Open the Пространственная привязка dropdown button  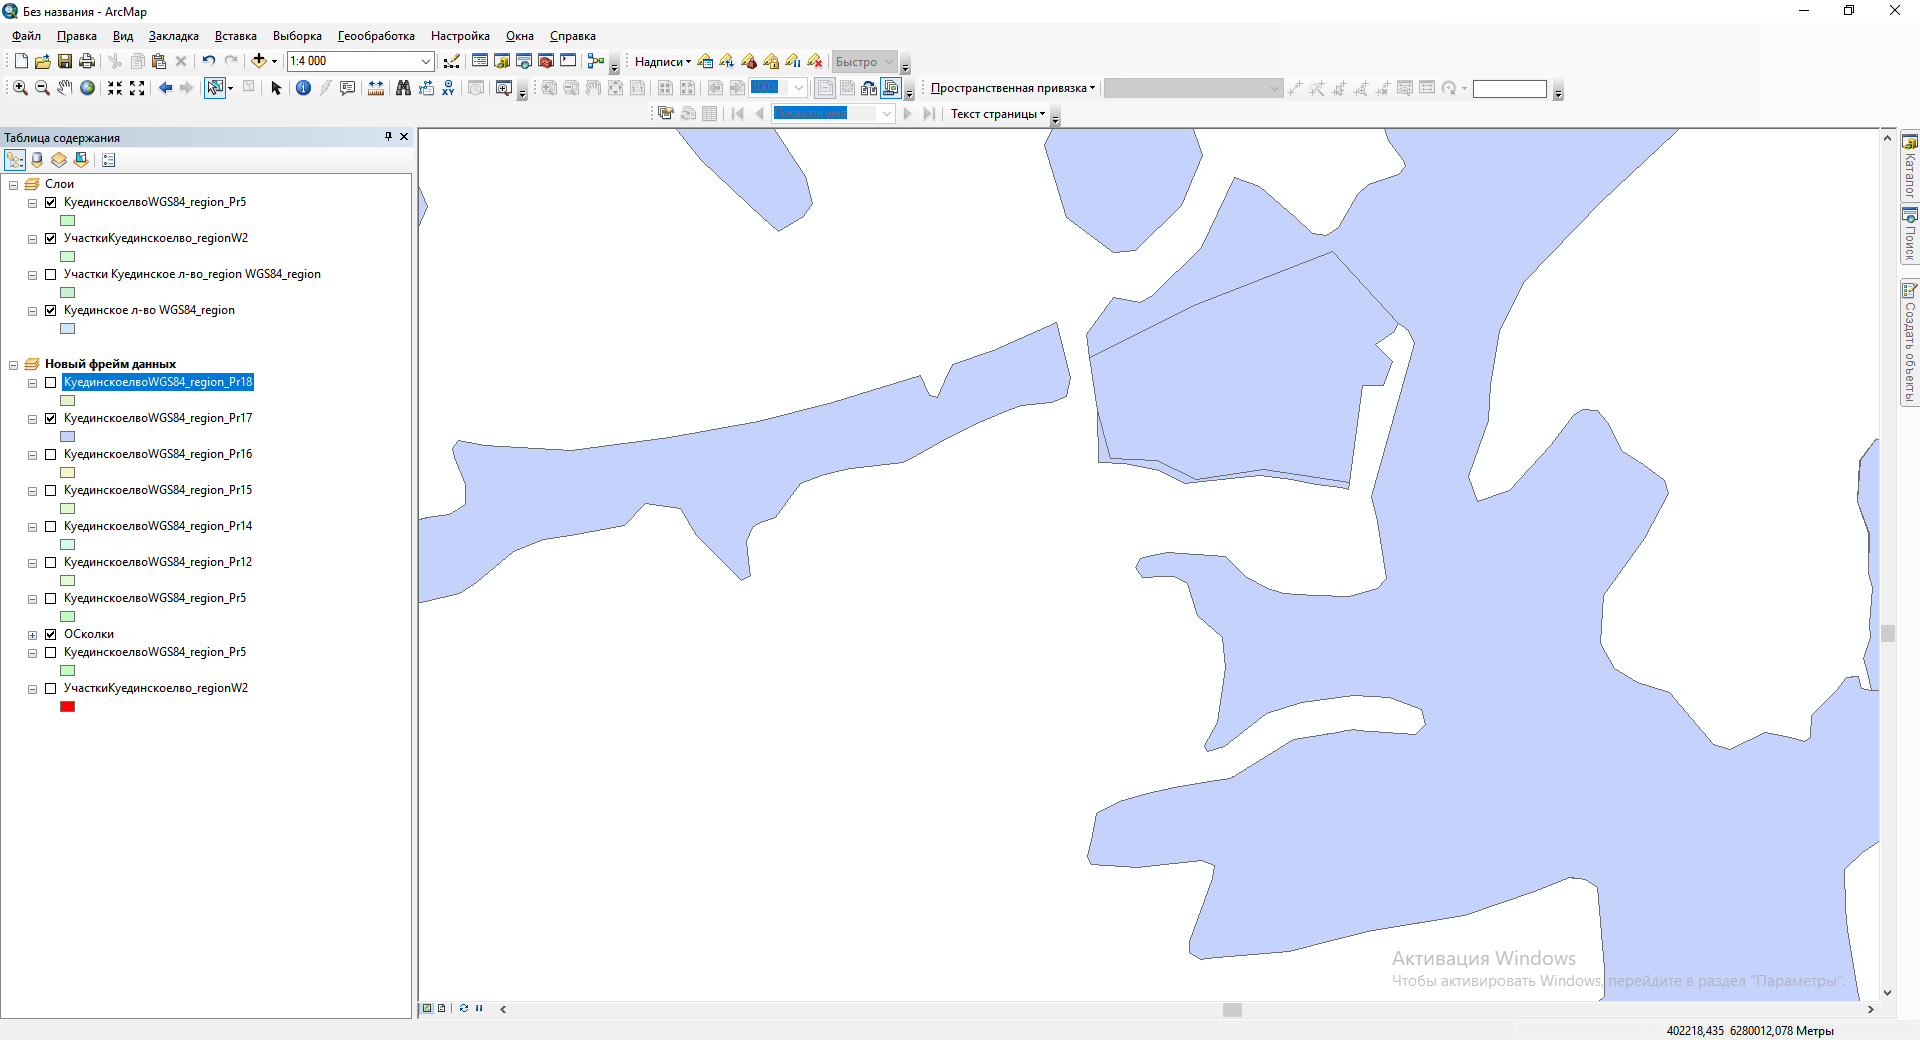point(1012,88)
